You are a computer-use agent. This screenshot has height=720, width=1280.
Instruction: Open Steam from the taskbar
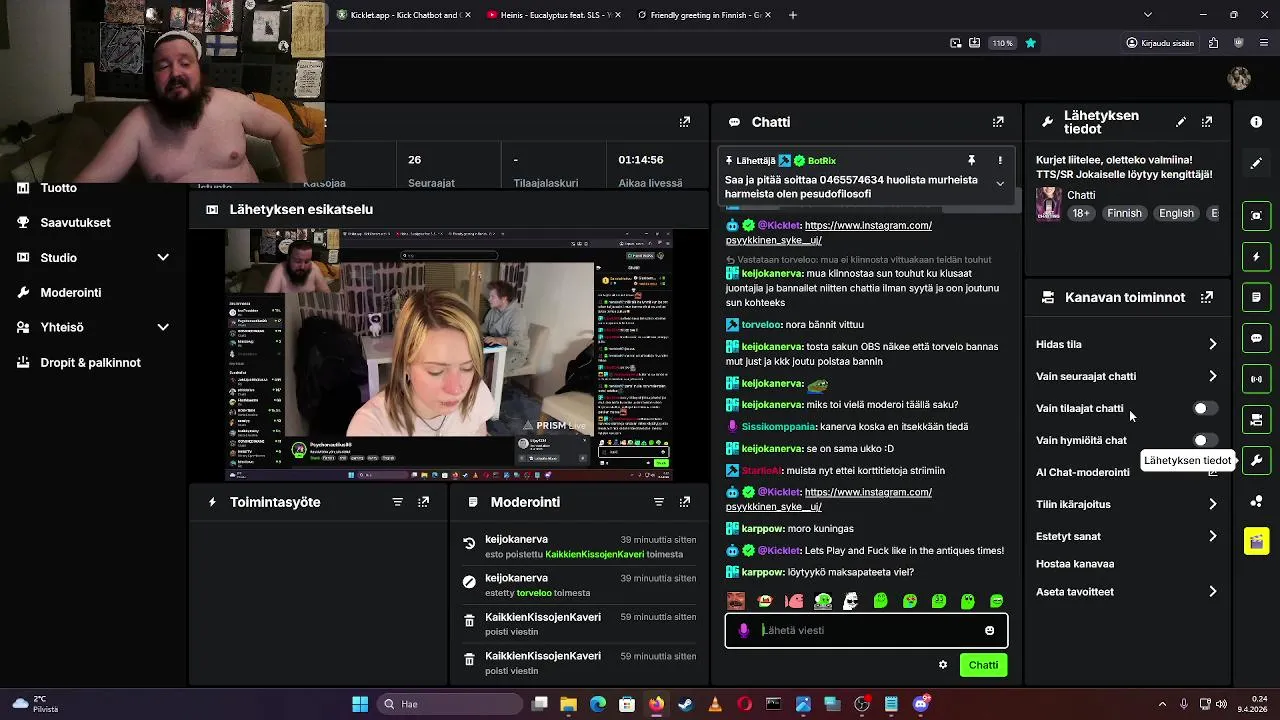coord(685,704)
